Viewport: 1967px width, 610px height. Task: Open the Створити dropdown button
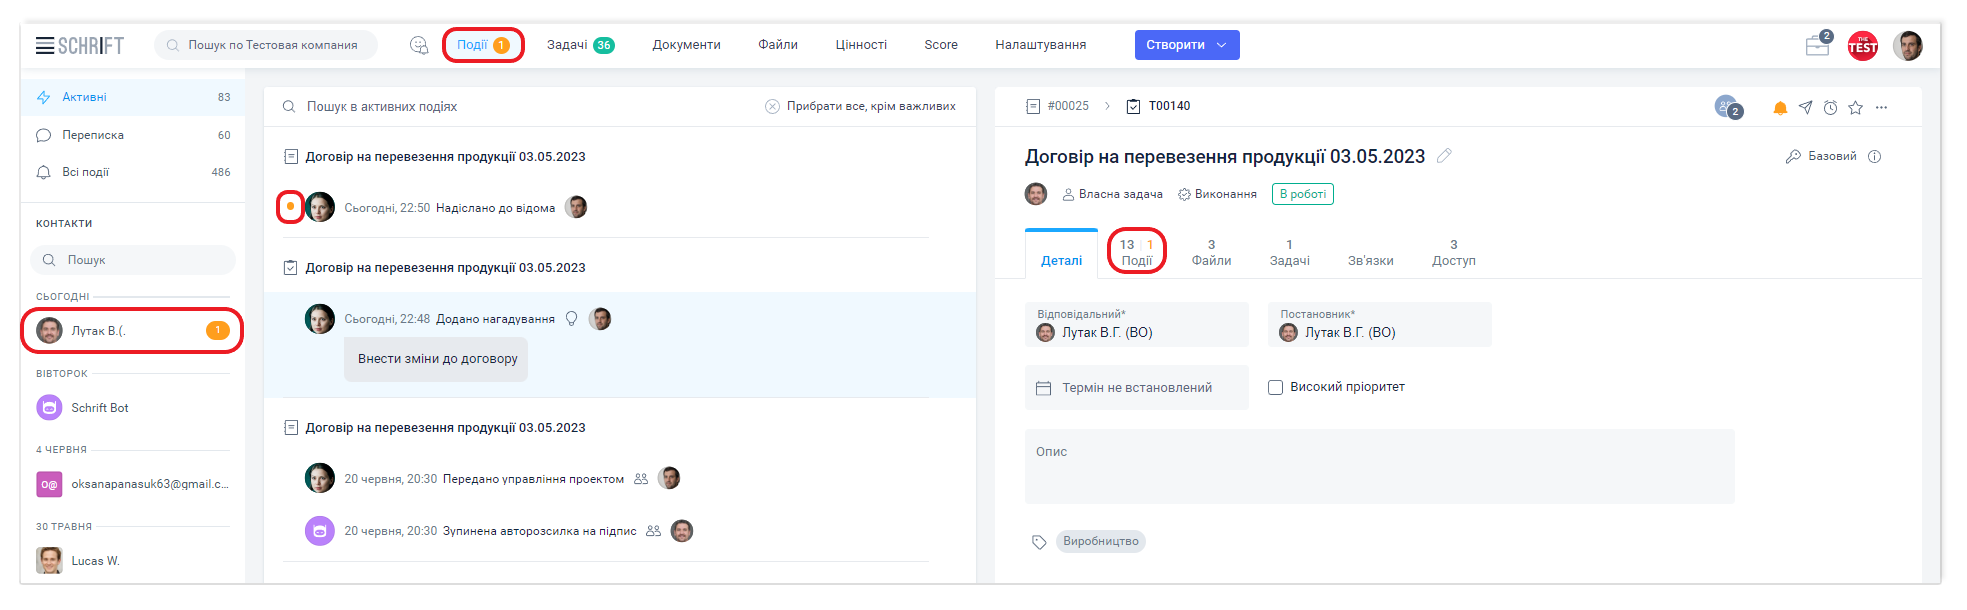[x=1186, y=45]
